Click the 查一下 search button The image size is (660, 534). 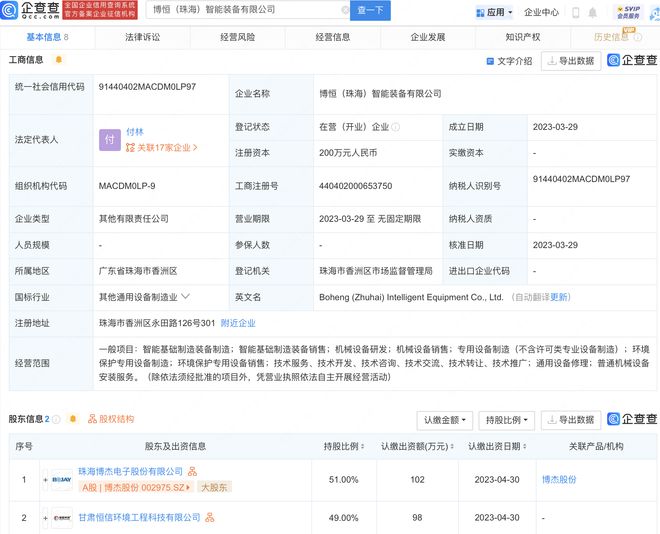[370, 10]
